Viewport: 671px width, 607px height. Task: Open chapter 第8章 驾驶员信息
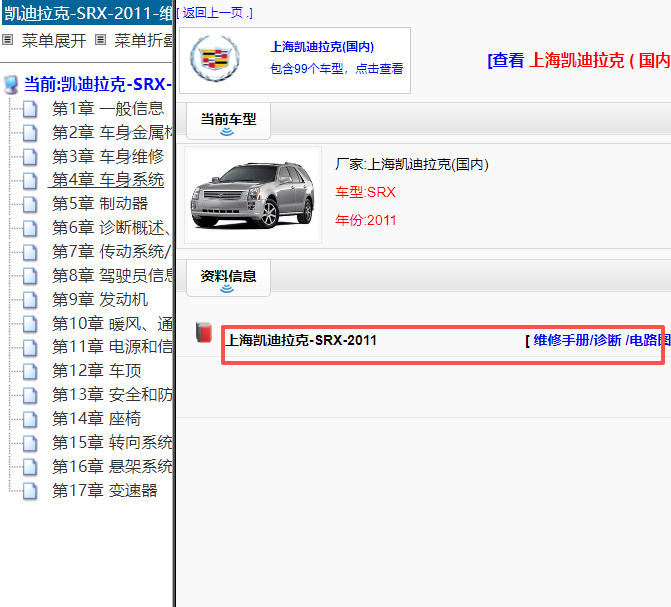(112, 276)
